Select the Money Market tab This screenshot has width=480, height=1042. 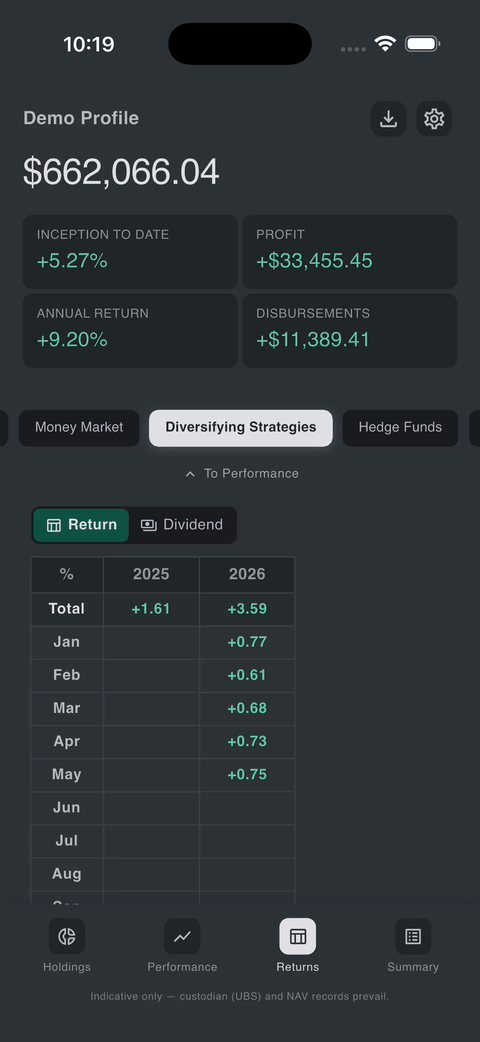[x=79, y=427]
